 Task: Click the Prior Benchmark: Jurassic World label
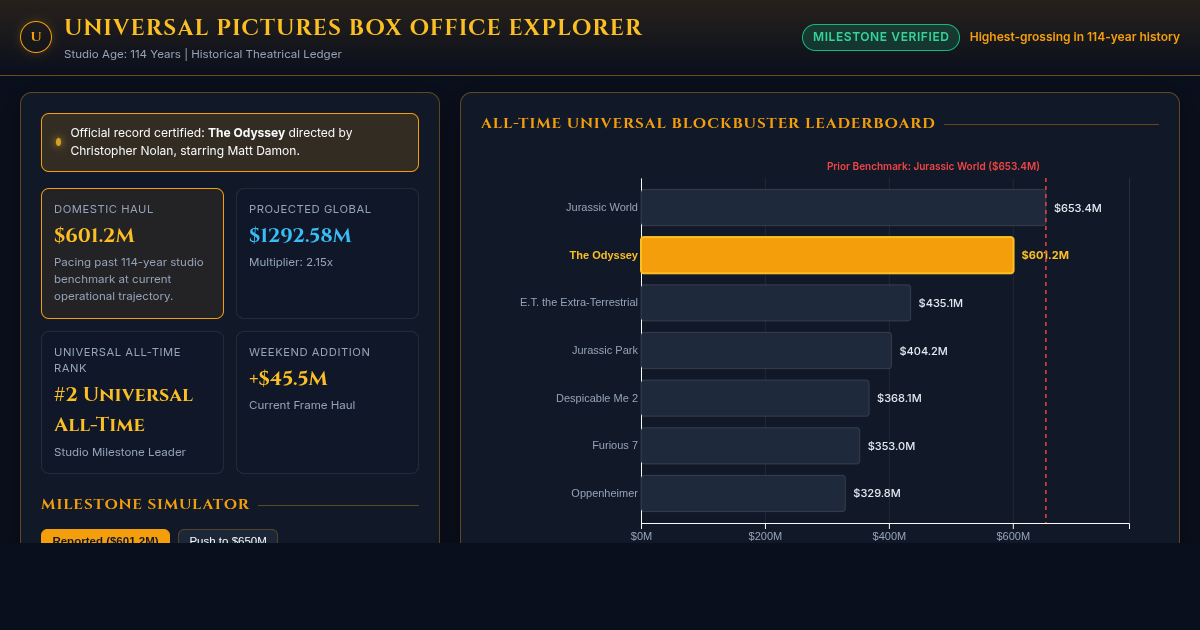coord(933,166)
